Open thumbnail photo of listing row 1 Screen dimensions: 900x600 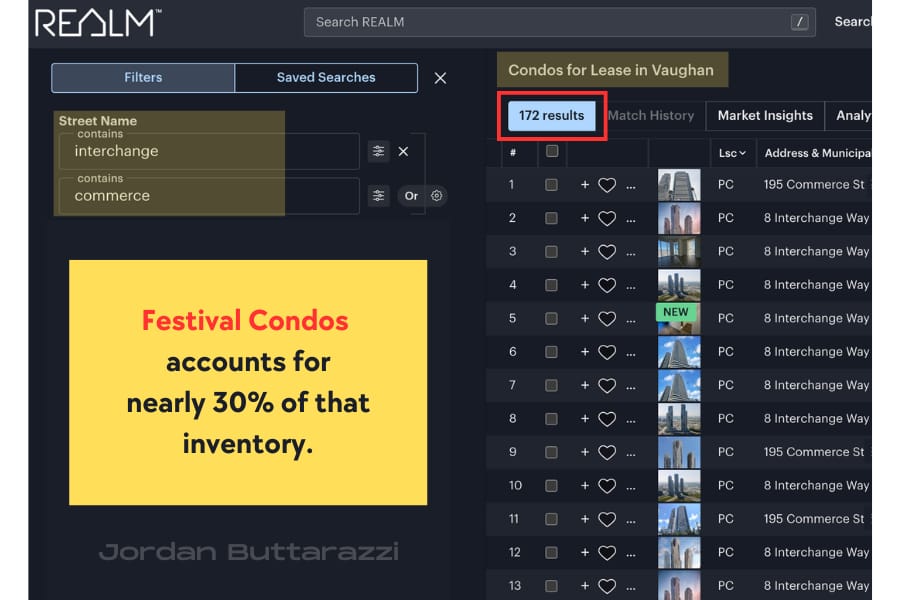tap(679, 185)
